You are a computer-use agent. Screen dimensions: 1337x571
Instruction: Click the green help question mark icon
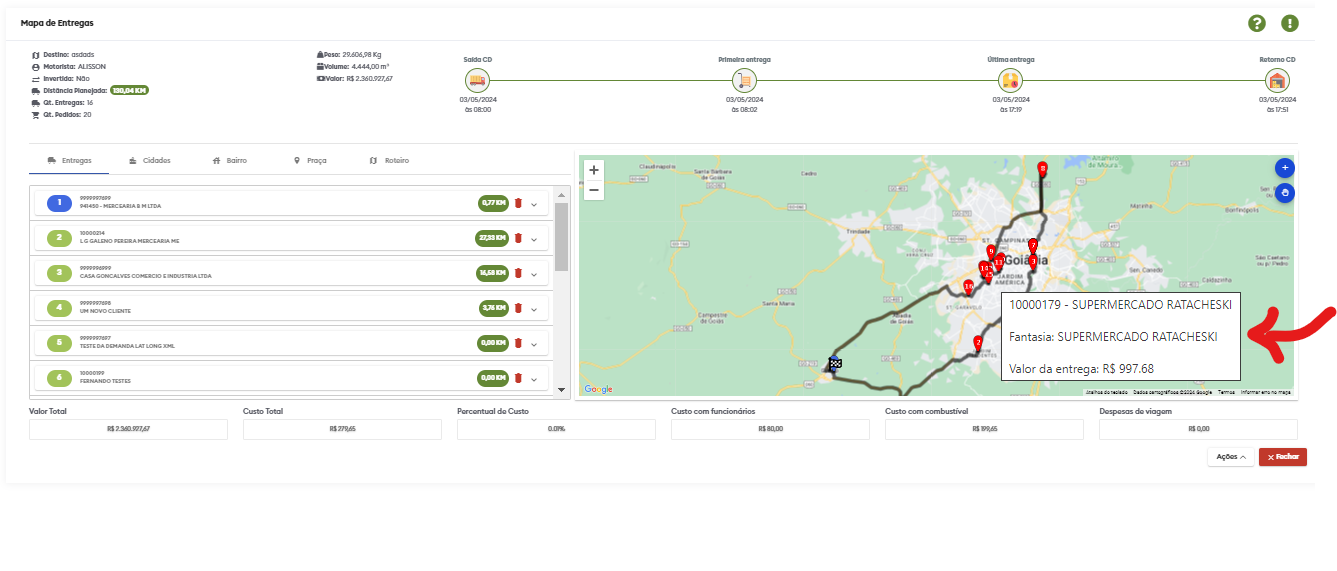tap(1257, 24)
